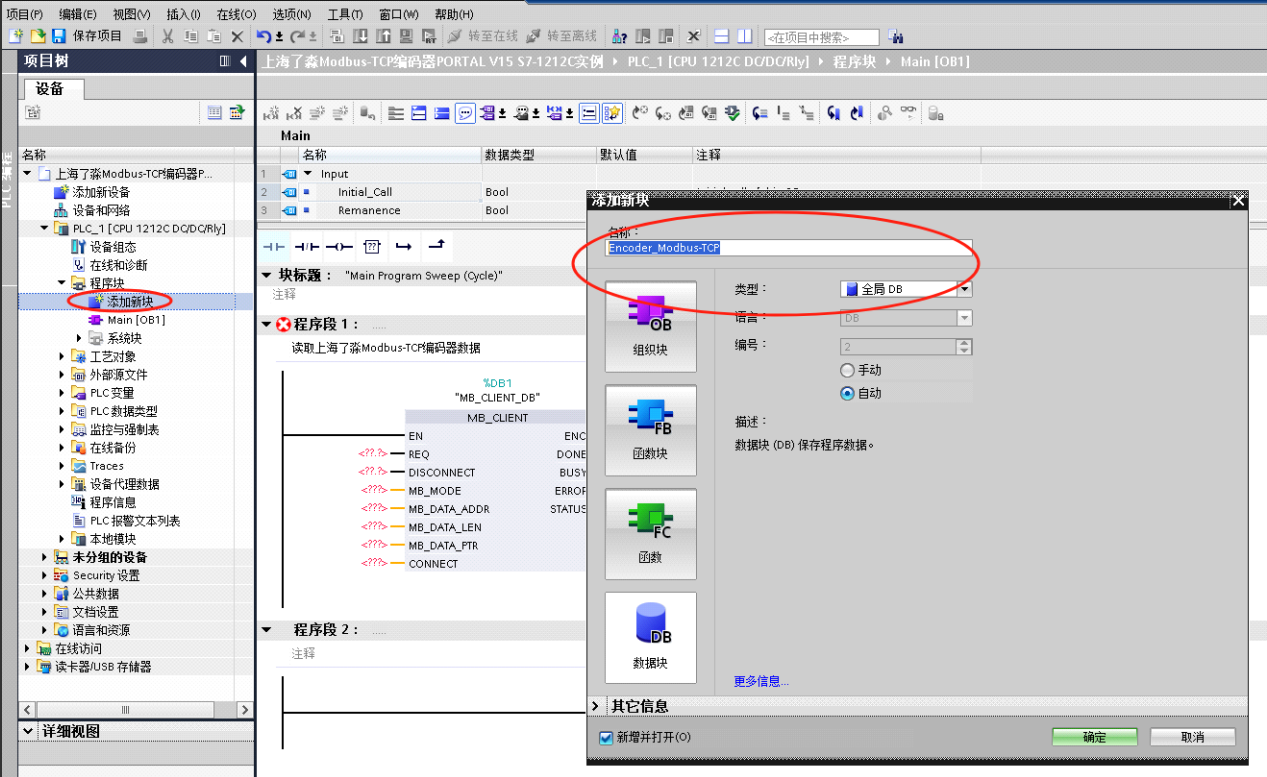Click the 编号 number stepper arrows
Viewport: 1267px width, 777px height.
964,347
